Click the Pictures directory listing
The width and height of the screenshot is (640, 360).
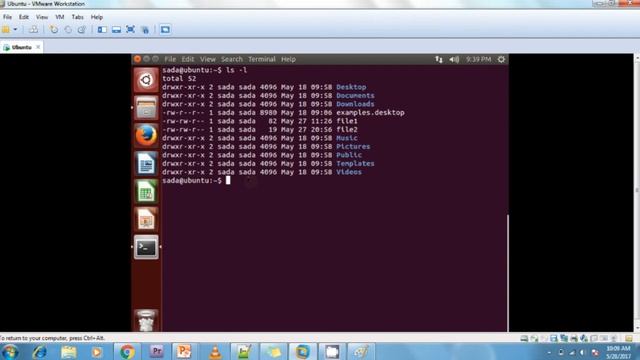[353, 147]
